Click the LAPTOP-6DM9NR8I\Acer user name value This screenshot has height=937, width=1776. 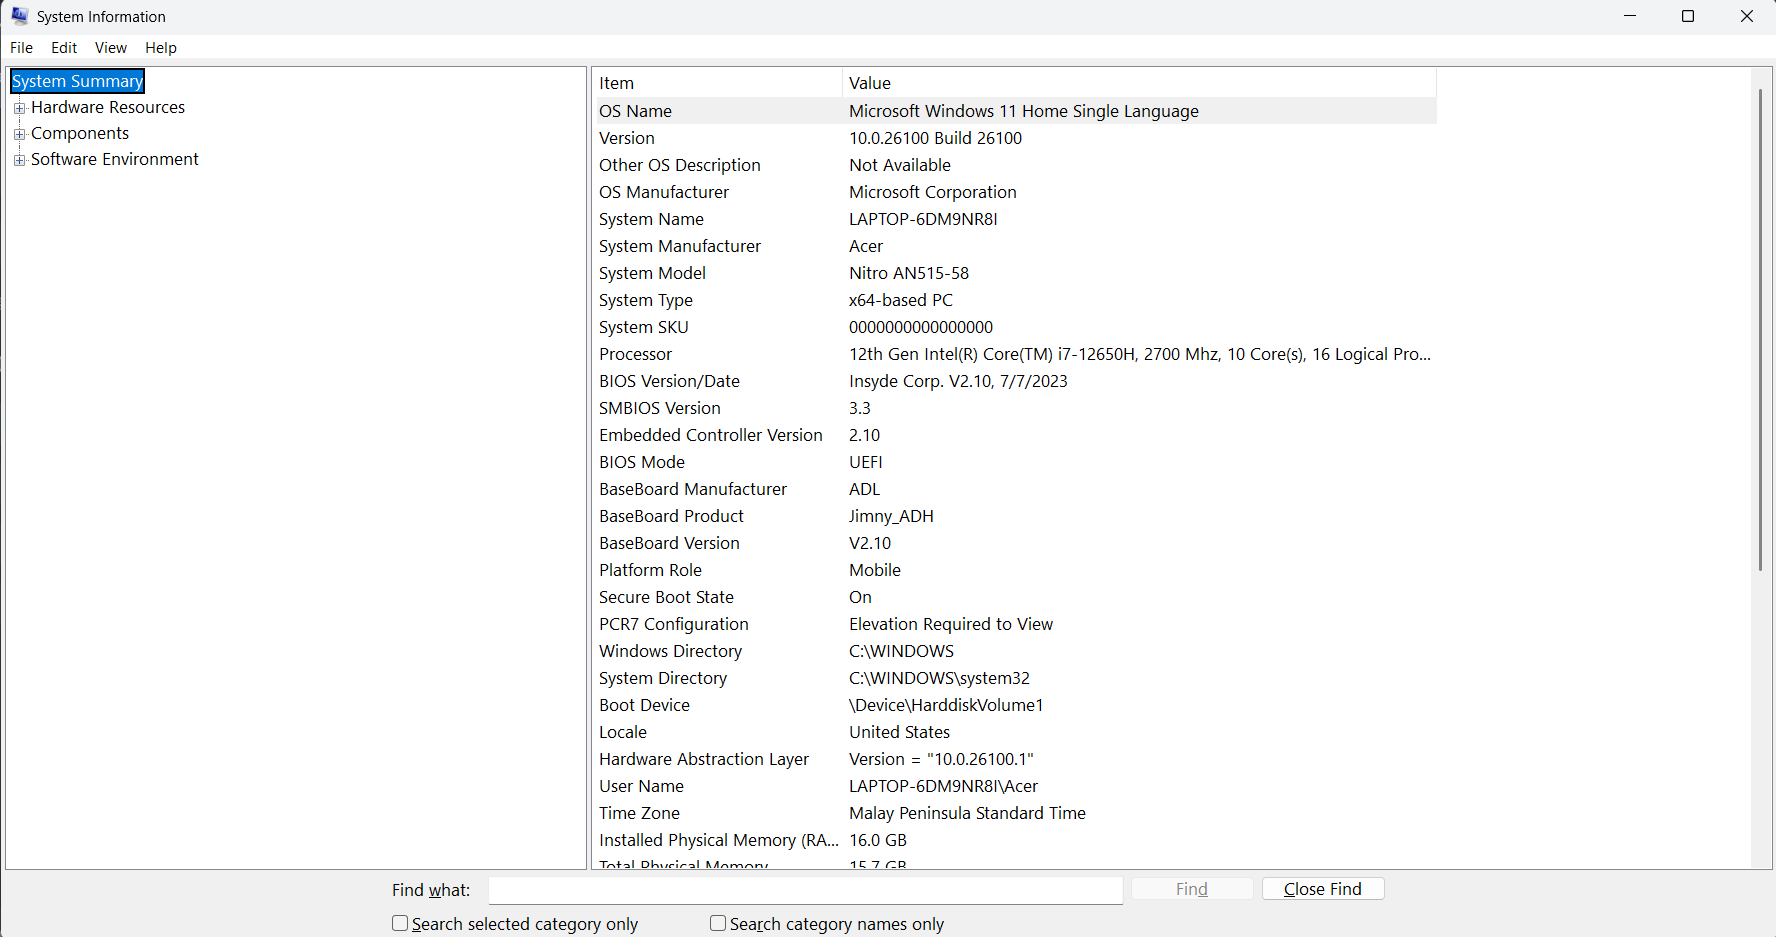click(x=943, y=786)
